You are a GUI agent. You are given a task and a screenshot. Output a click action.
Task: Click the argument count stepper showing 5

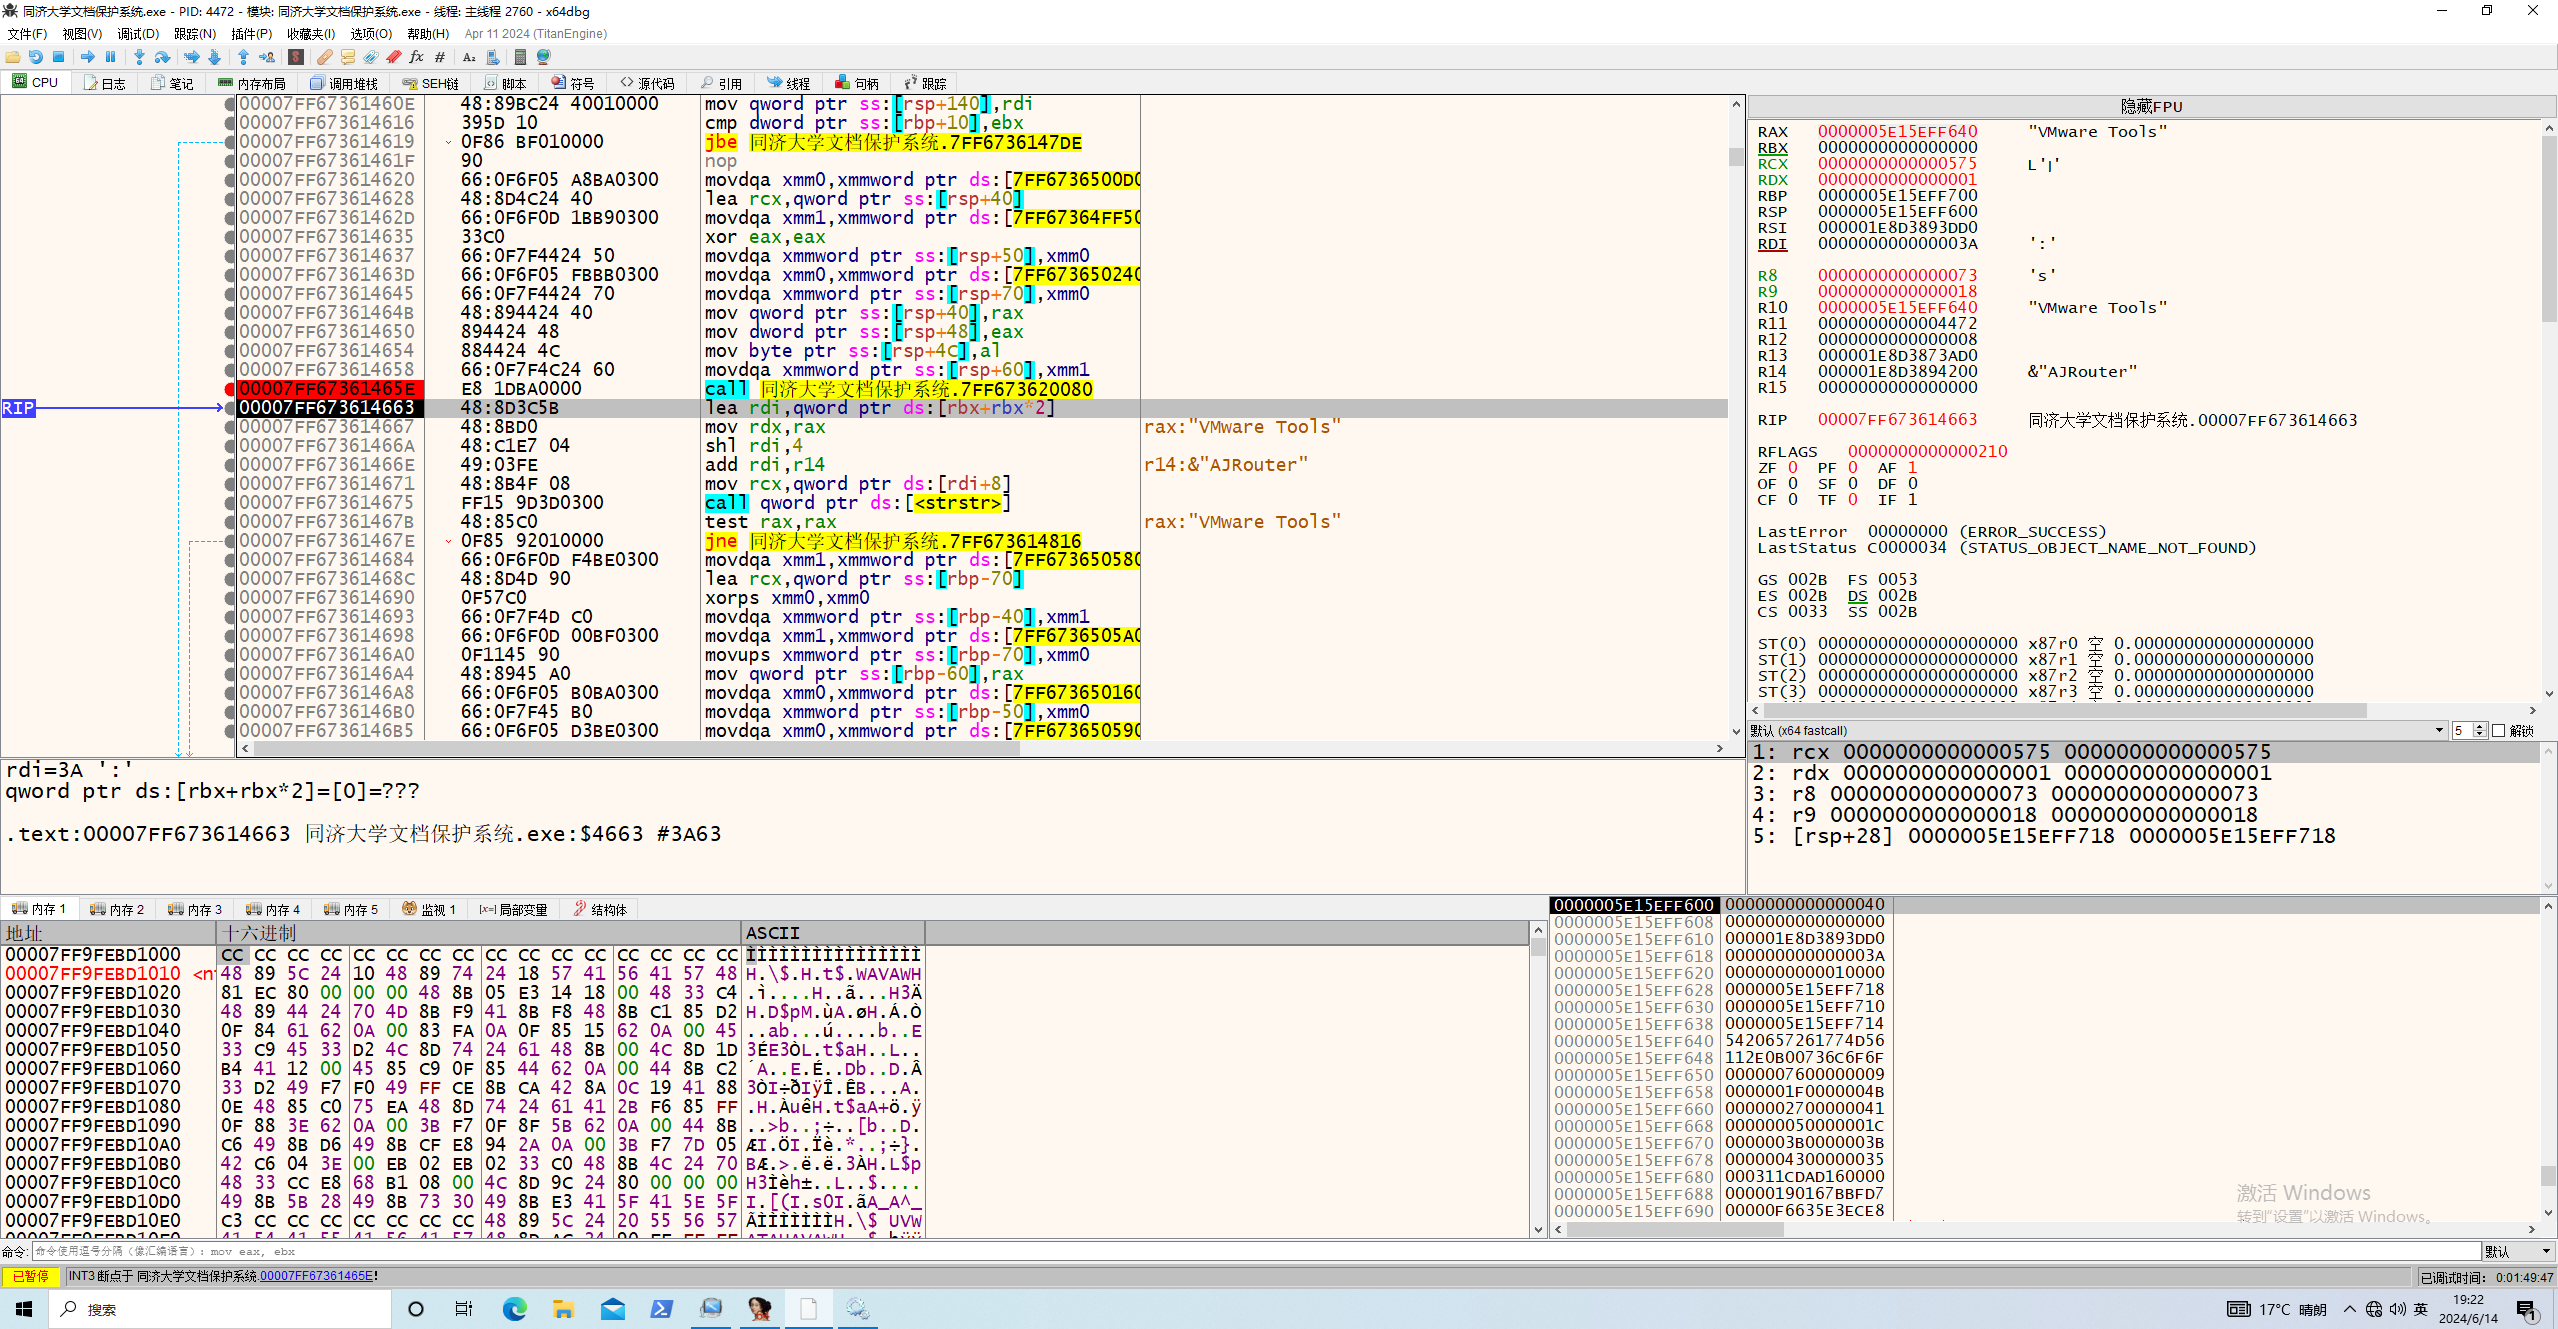(2469, 731)
